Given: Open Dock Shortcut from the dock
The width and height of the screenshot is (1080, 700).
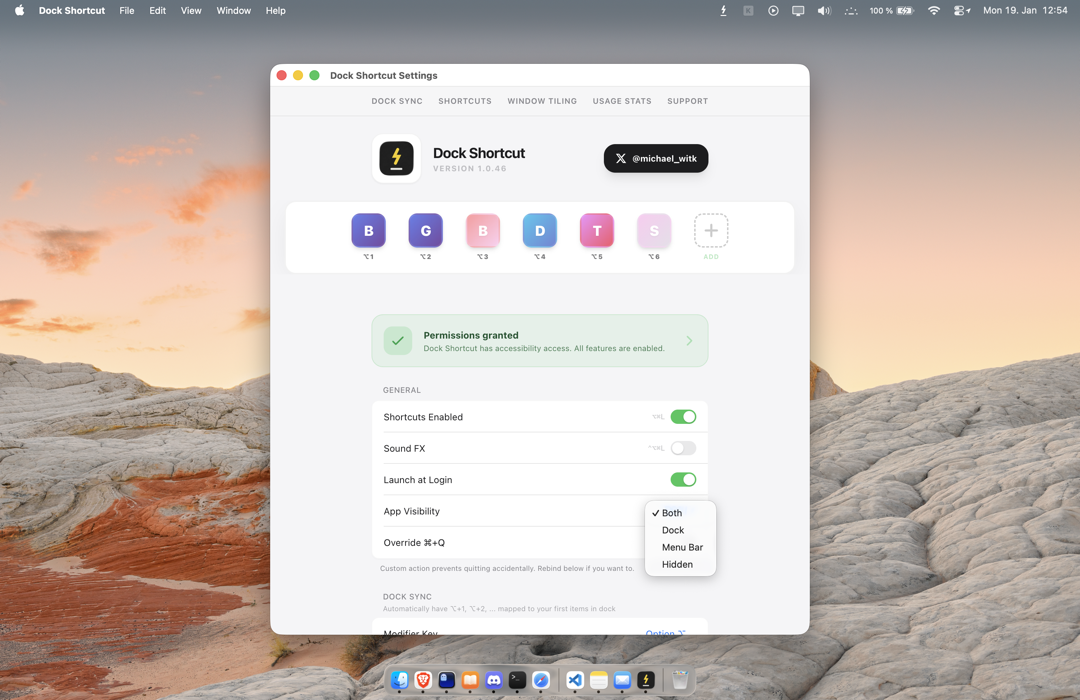Looking at the screenshot, I should [x=645, y=681].
